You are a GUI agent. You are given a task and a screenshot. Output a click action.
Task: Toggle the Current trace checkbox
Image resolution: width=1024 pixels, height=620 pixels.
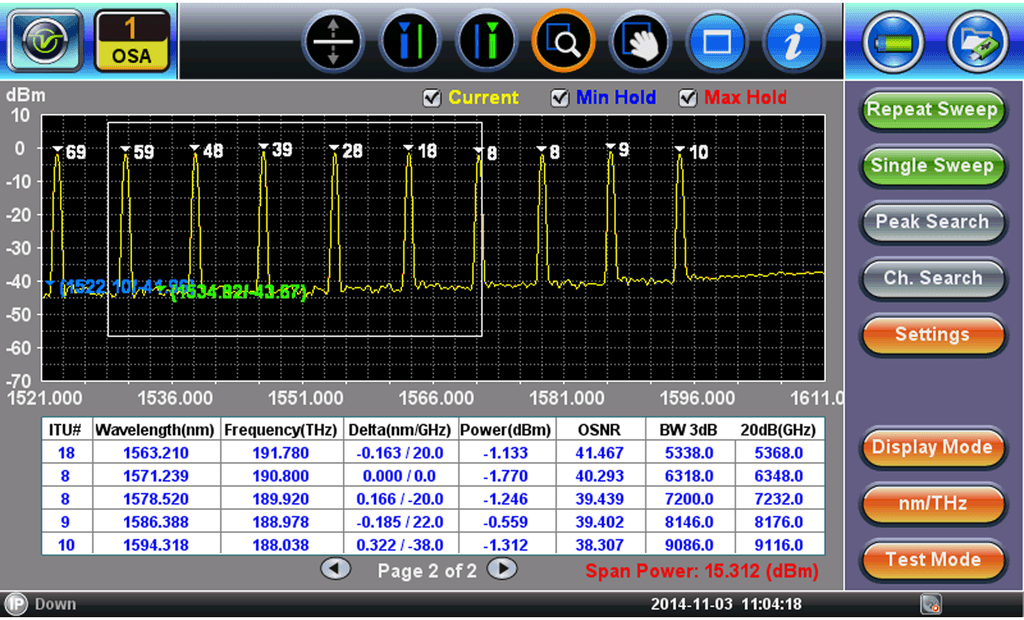(432, 98)
